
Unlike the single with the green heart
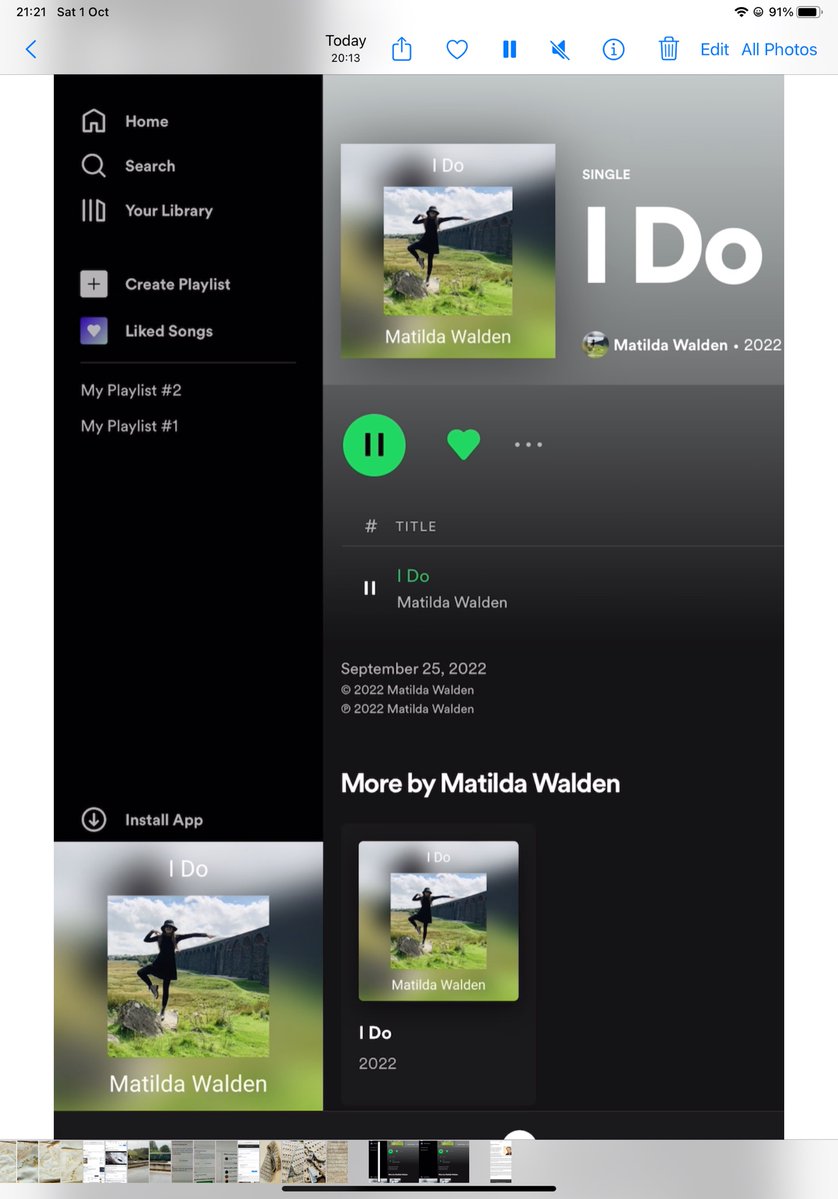[463, 444]
